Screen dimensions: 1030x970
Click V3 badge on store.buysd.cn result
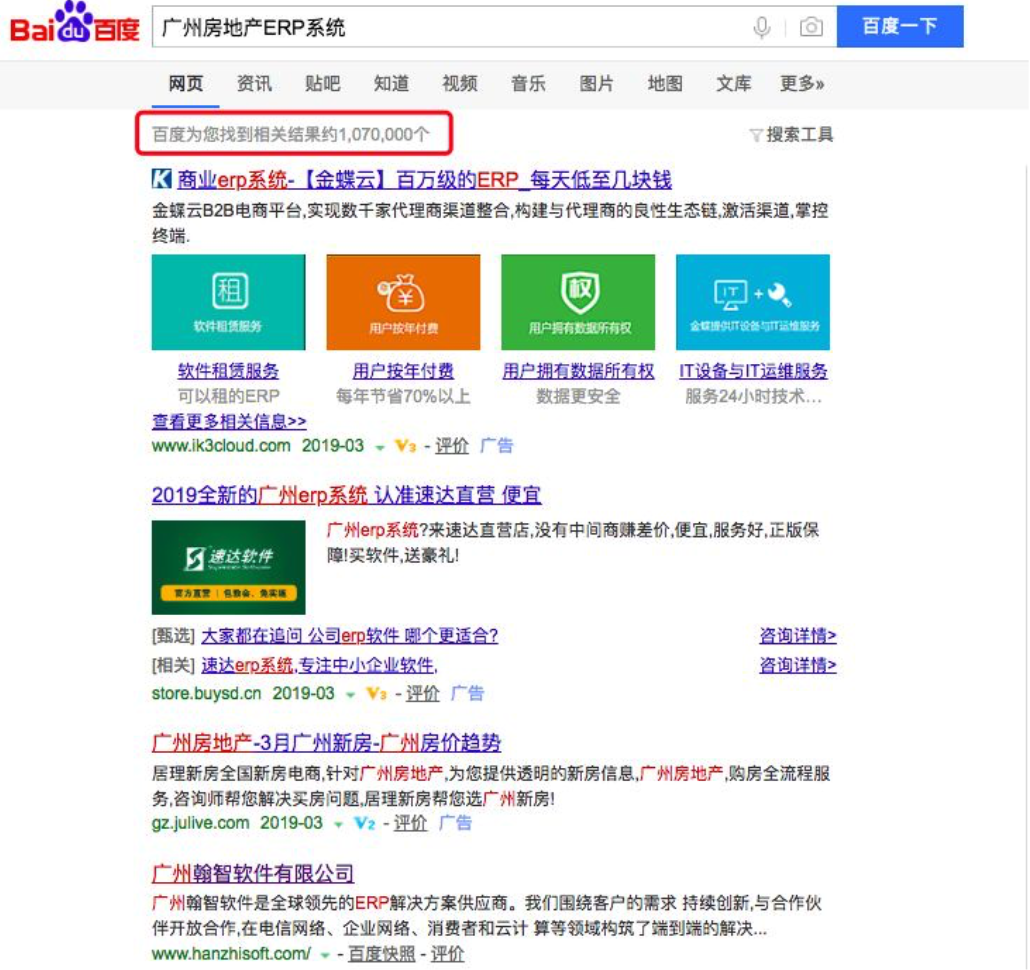coord(376,694)
